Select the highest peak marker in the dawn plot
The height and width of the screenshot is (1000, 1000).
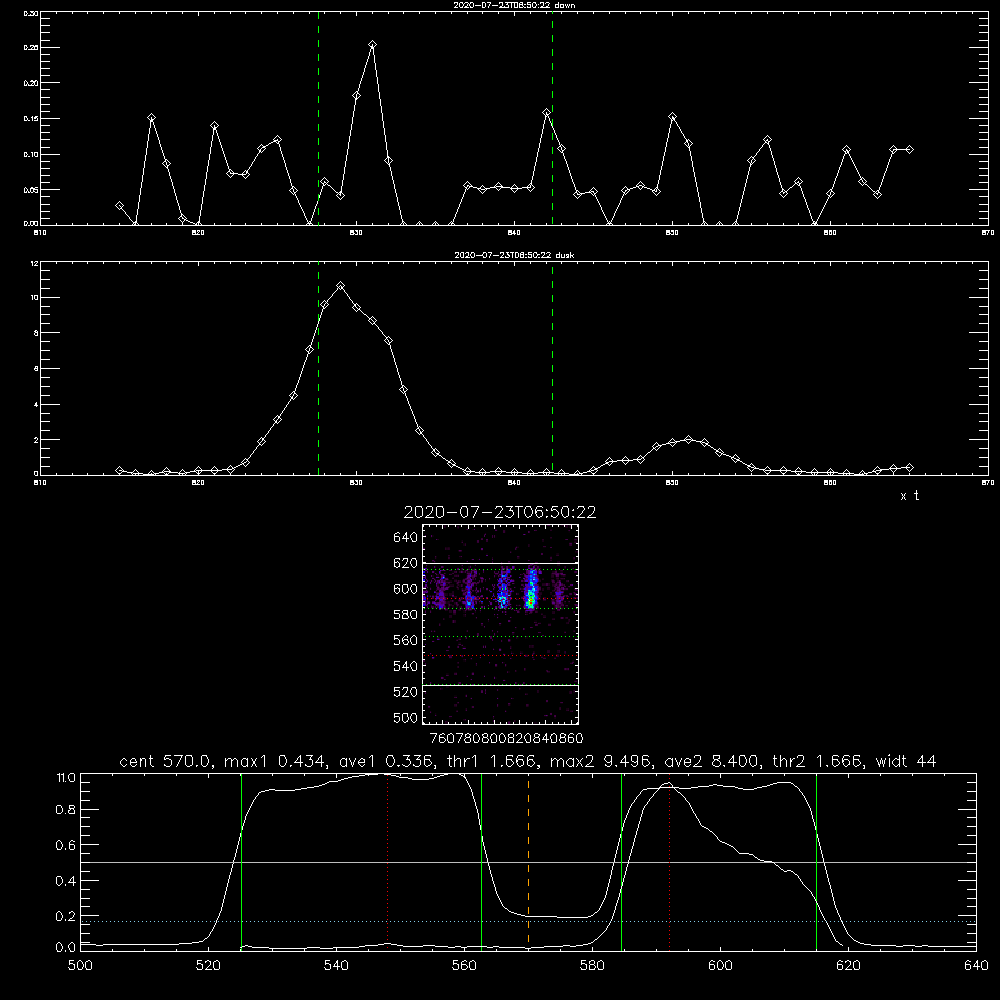pyautogui.click(x=372, y=45)
